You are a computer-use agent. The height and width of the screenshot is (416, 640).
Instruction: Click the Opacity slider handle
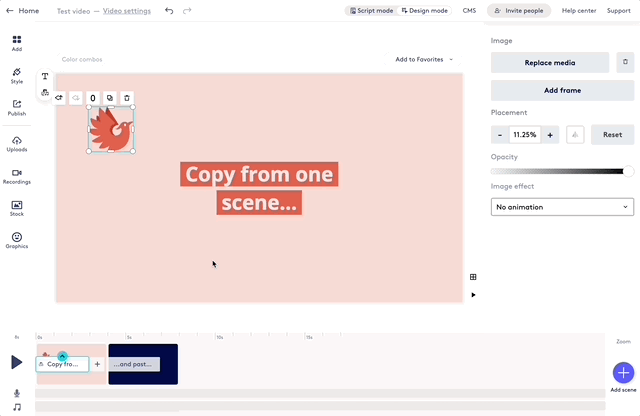(x=628, y=171)
